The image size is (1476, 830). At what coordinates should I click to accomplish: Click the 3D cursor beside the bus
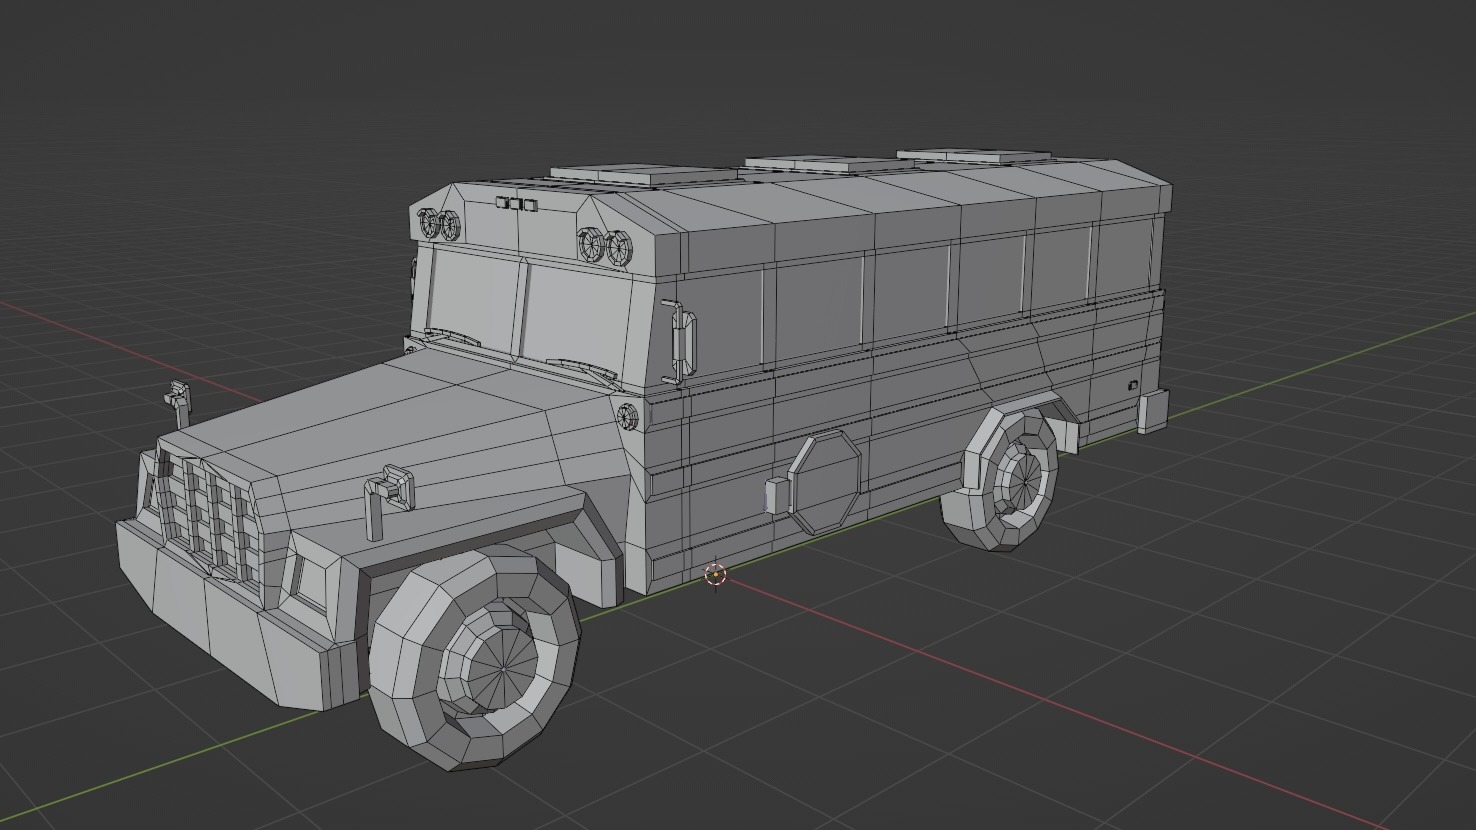[715, 574]
